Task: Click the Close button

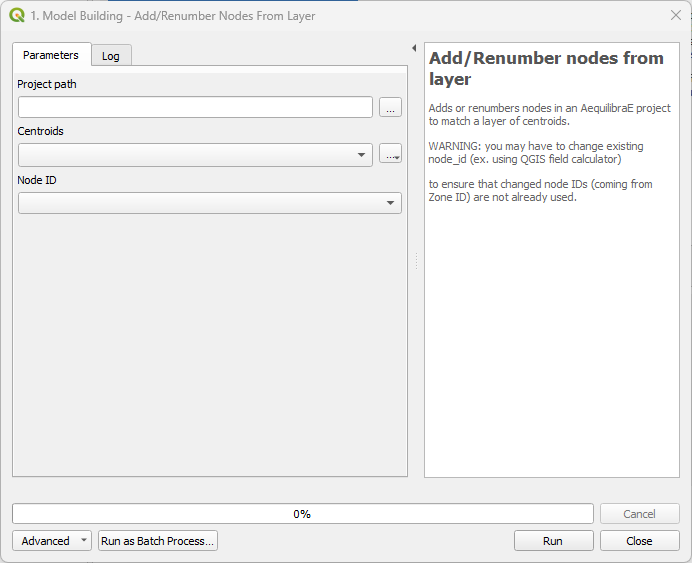Action: click(x=639, y=540)
